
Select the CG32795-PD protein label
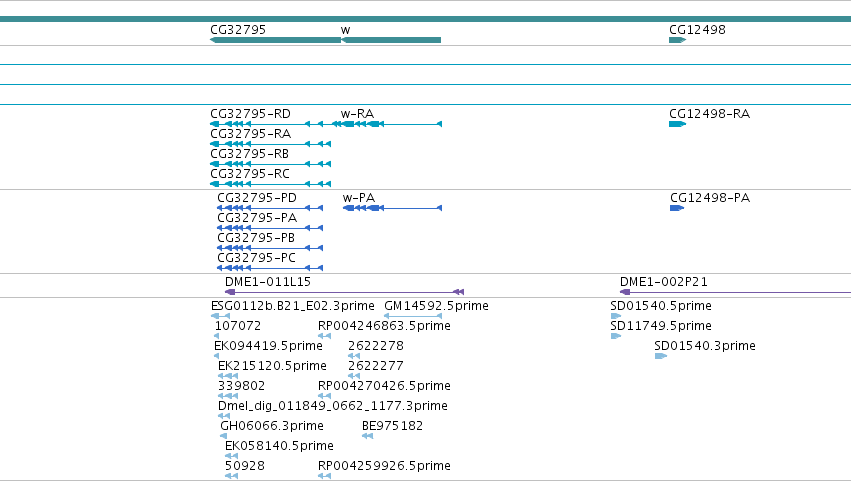pos(257,198)
